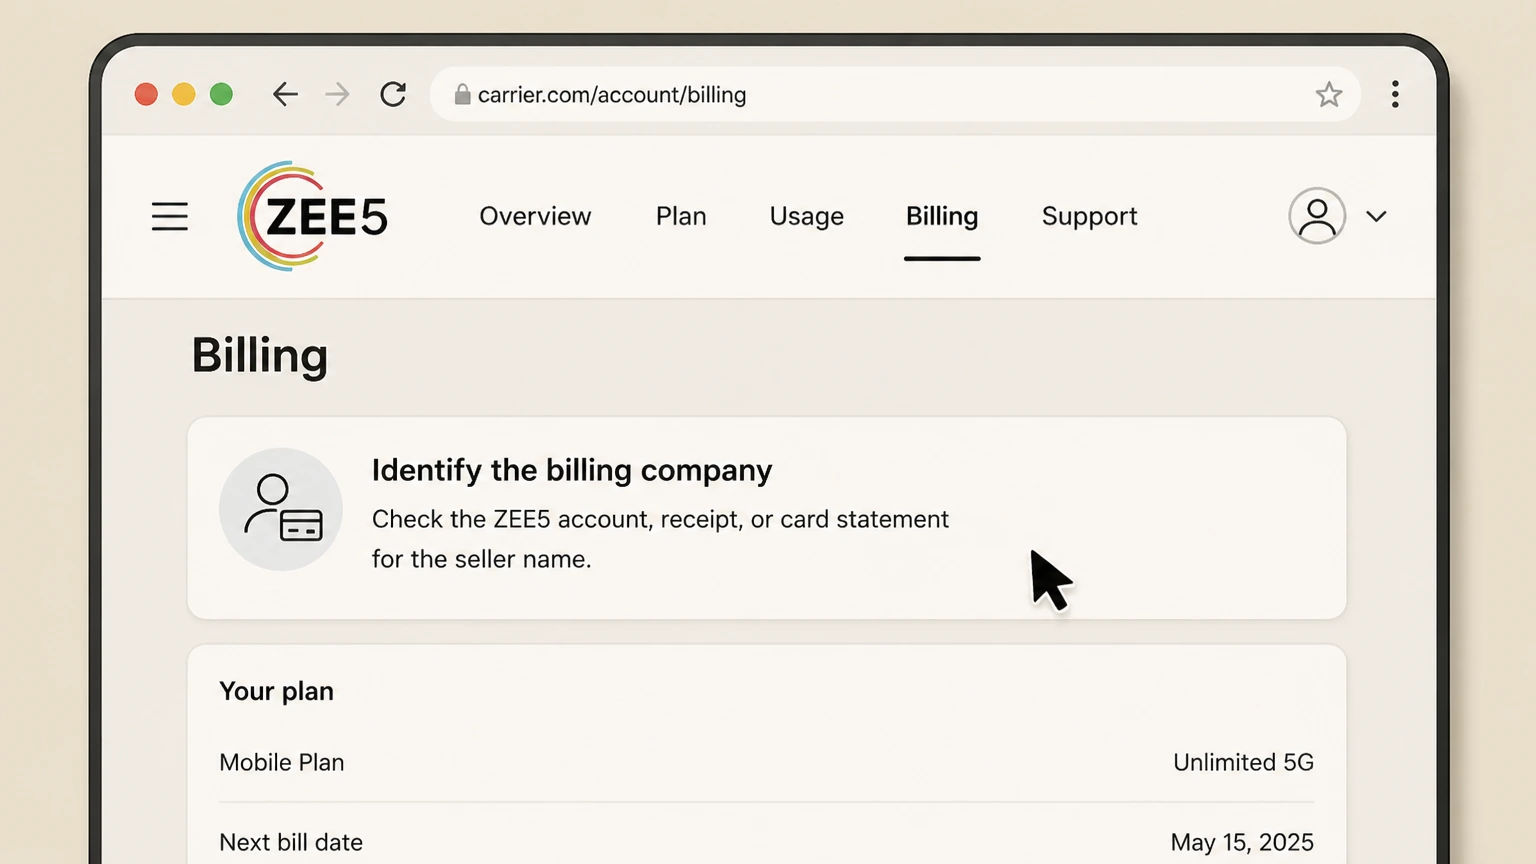Open the browser three-dot menu

click(x=1395, y=94)
